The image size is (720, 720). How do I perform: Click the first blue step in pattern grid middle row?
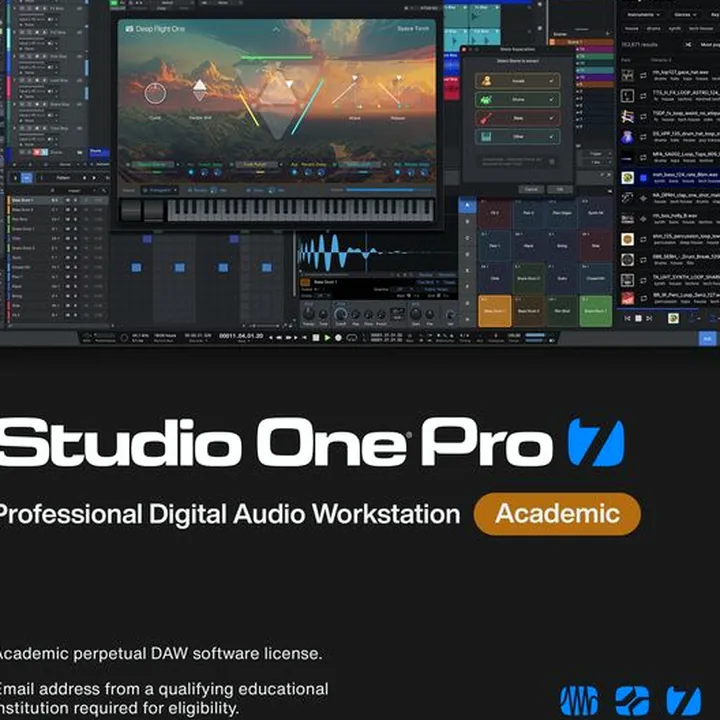(x=136, y=267)
